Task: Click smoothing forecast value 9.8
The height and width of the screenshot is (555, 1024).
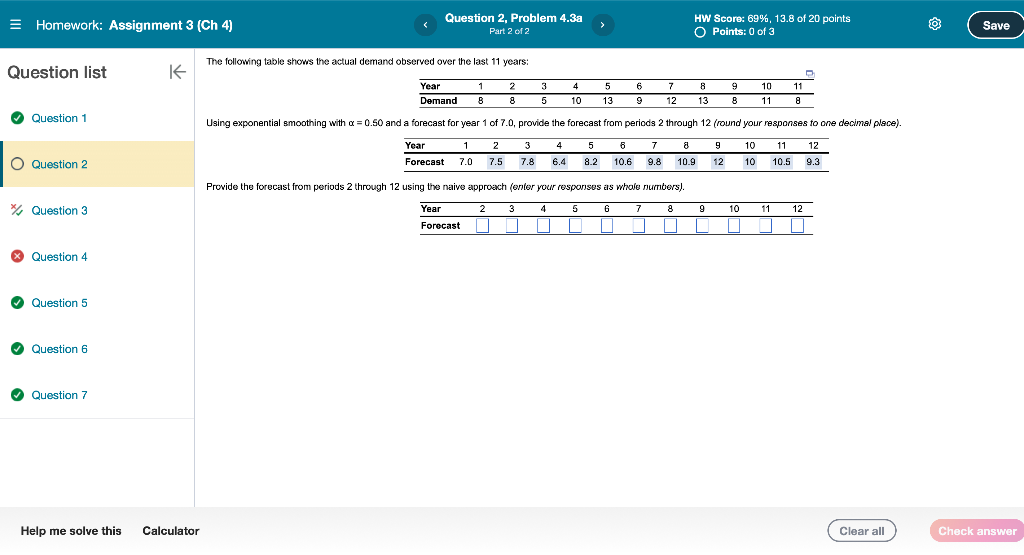Action: [x=654, y=162]
